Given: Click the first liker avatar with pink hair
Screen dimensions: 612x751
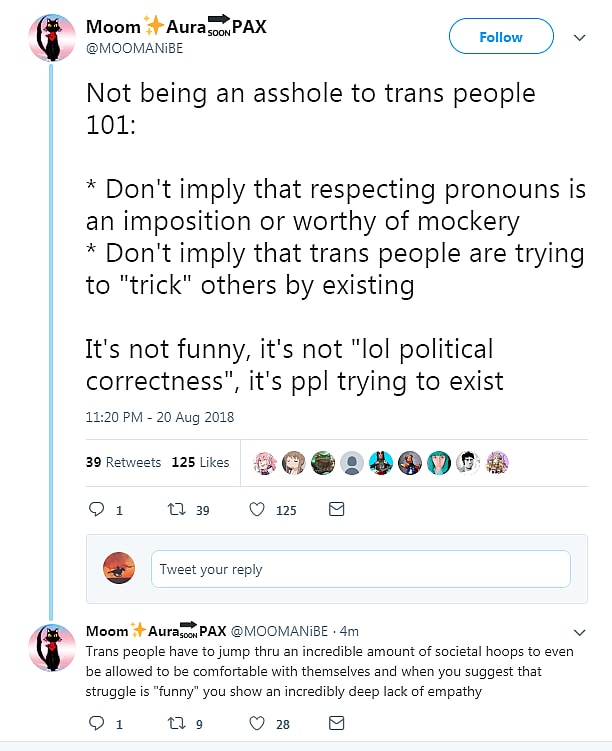Looking at the screenshot, I should [265, 462].
